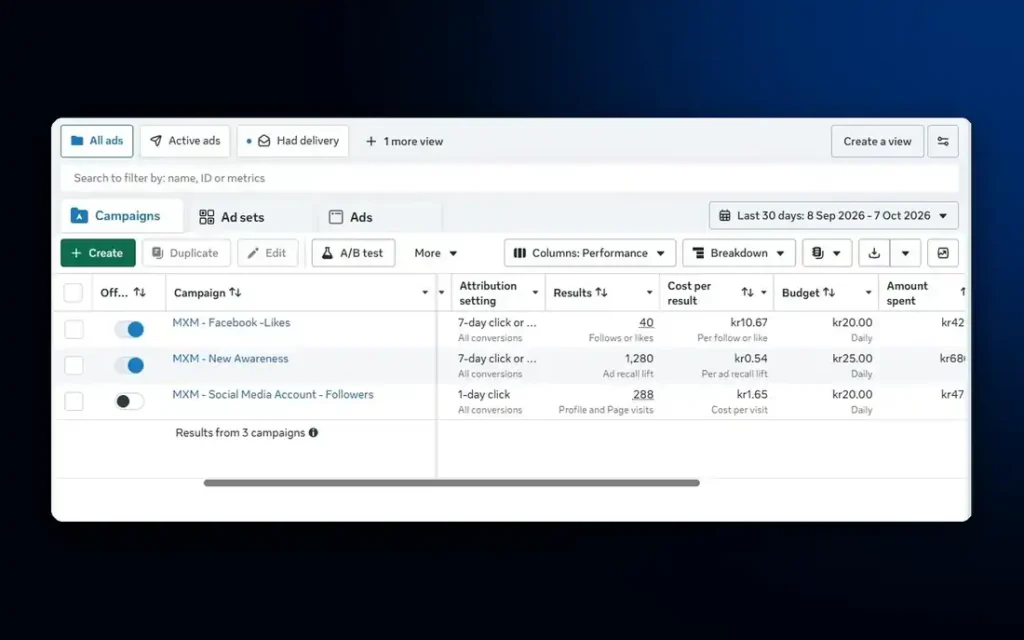This screenshot has height=640, width=1024.
Task: Click the 1,280 results cell
Action: tap(639, 359)
